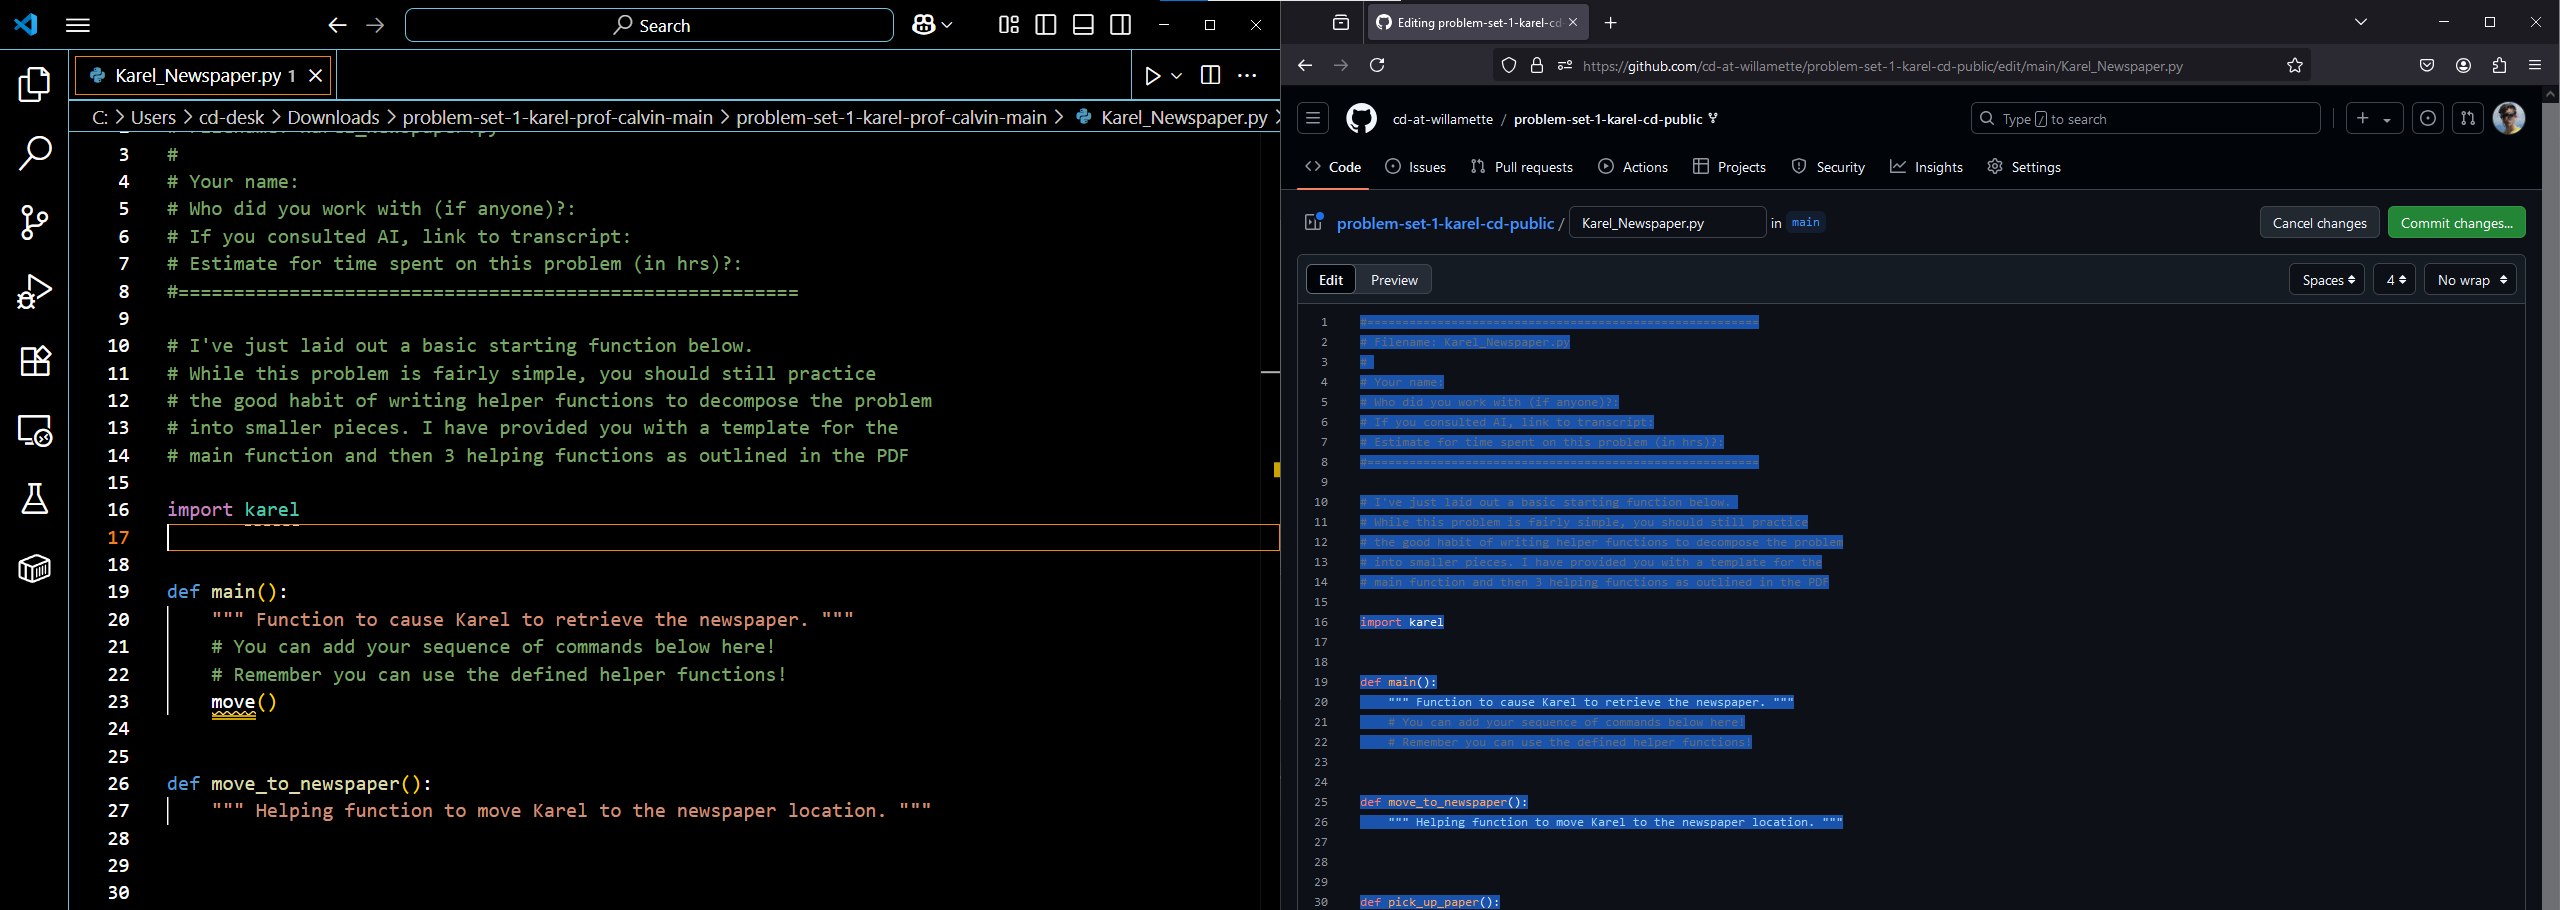Toggle the primary side bar layout
The height and width of the screenshot is (910, 2560).
pos(1046,25)
